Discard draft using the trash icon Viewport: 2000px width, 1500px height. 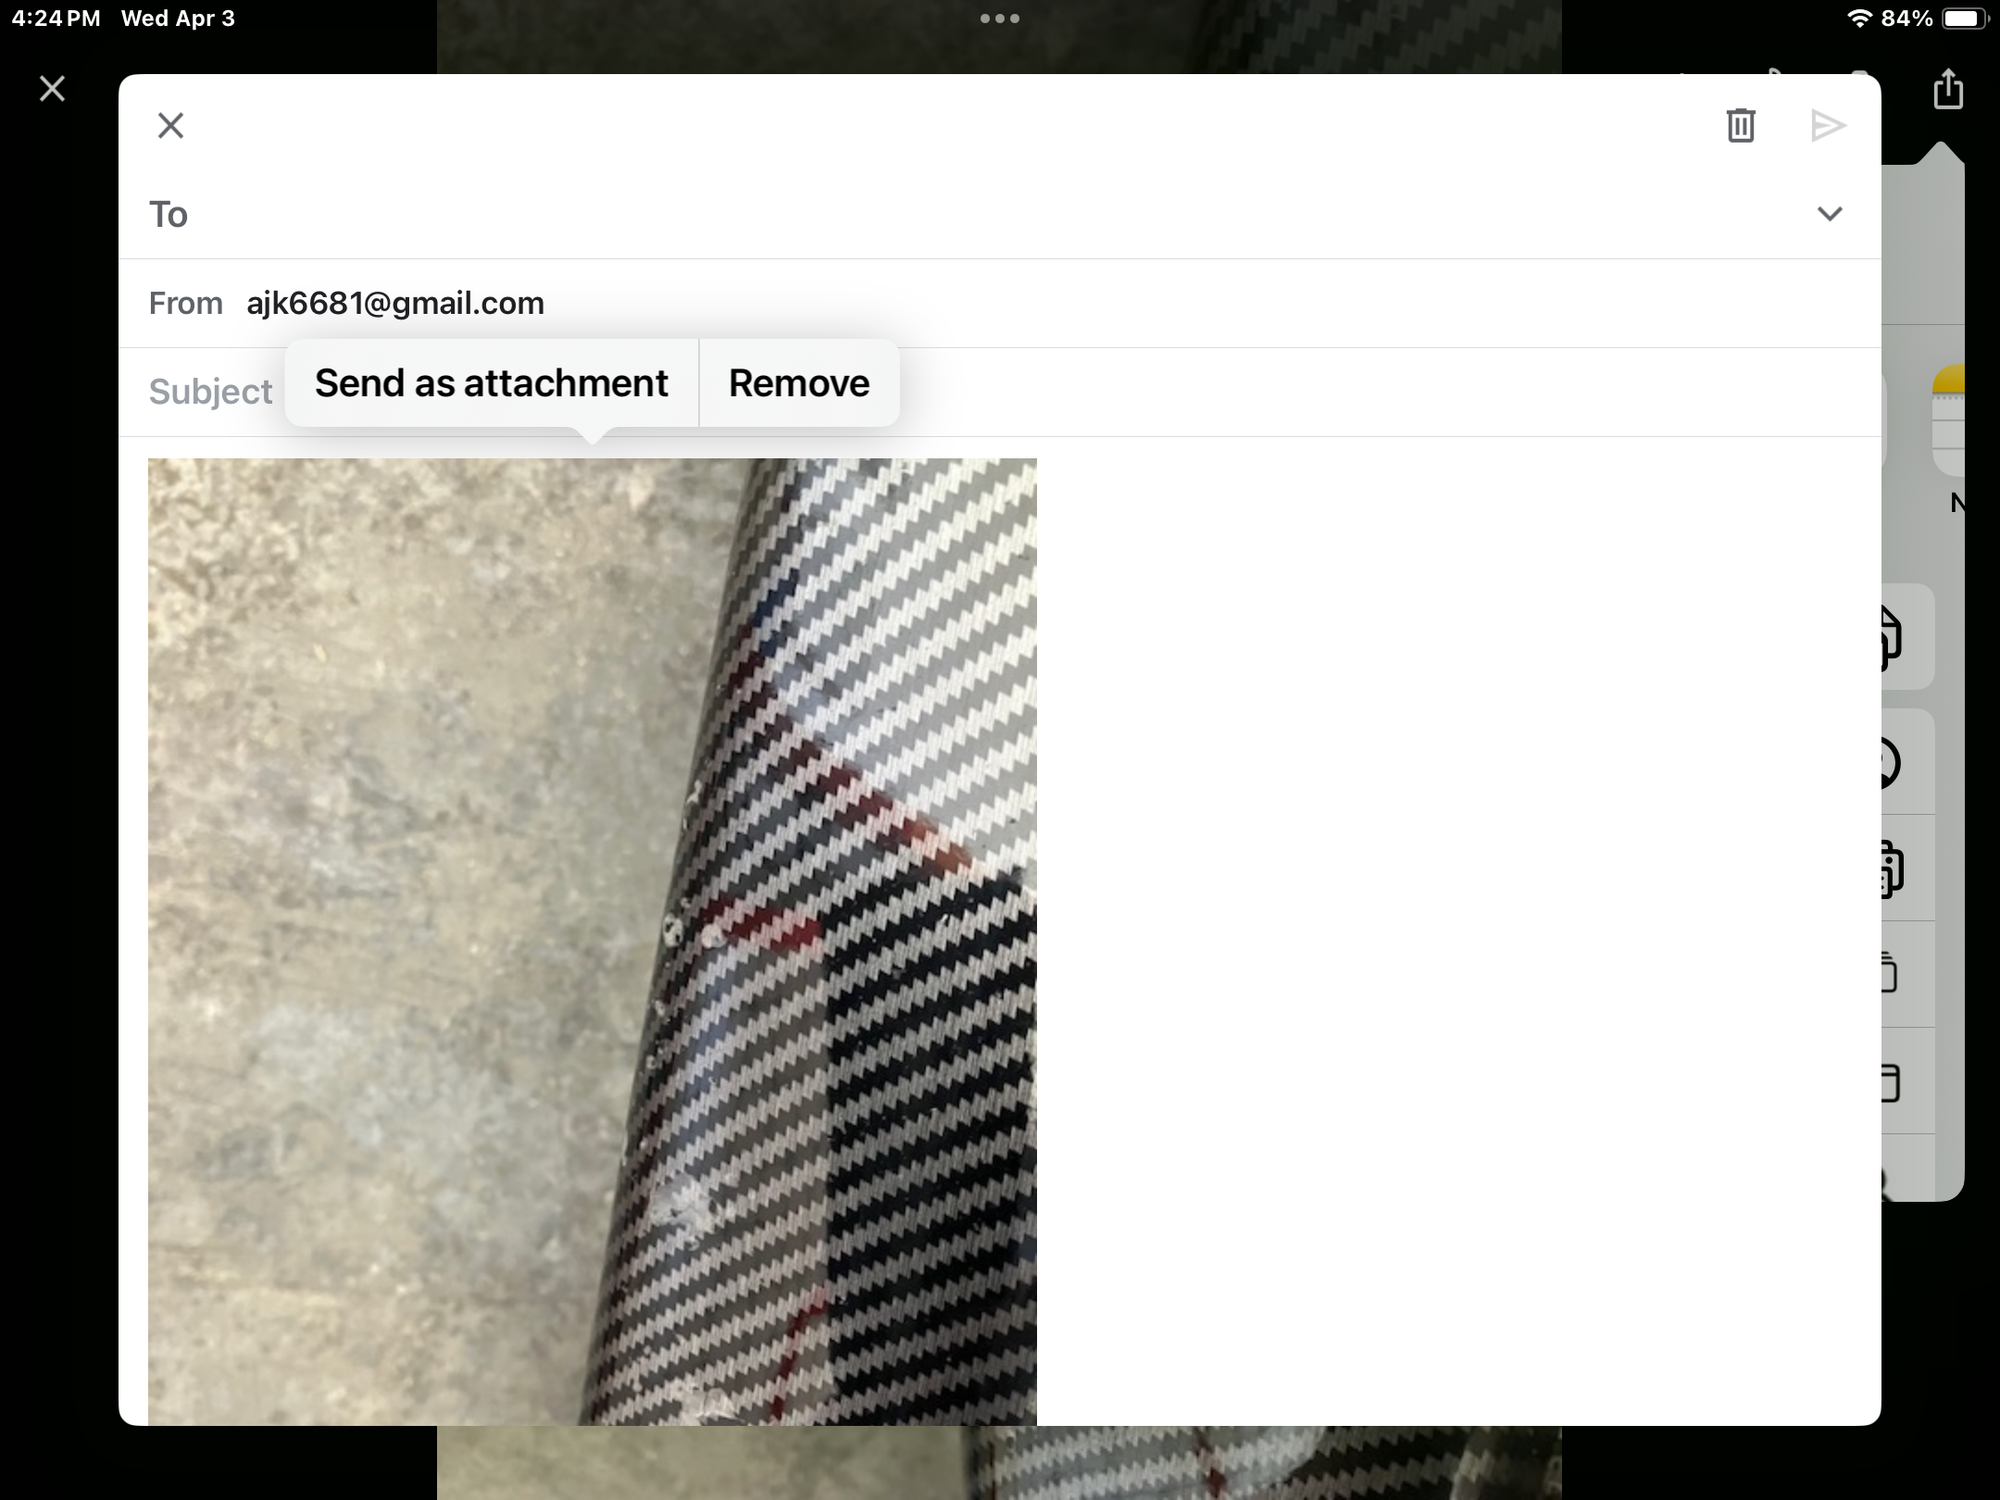coord(1741,126)
